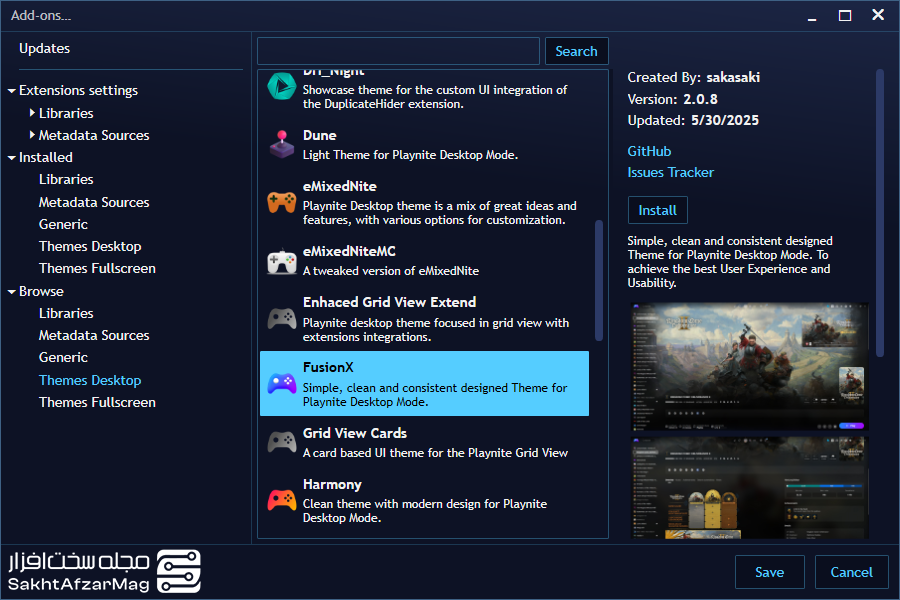Select Themes Desktop under Installed
900x600 pixels.
[90, 246]
